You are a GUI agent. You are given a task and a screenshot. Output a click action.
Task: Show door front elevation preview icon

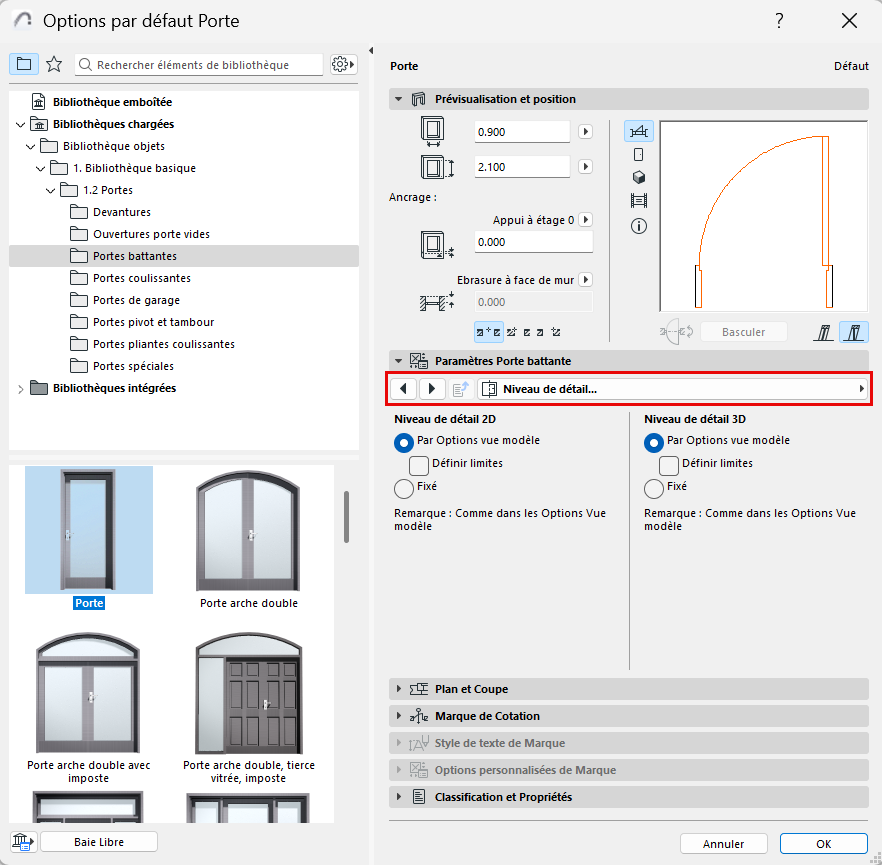click(x=639, y=154)
